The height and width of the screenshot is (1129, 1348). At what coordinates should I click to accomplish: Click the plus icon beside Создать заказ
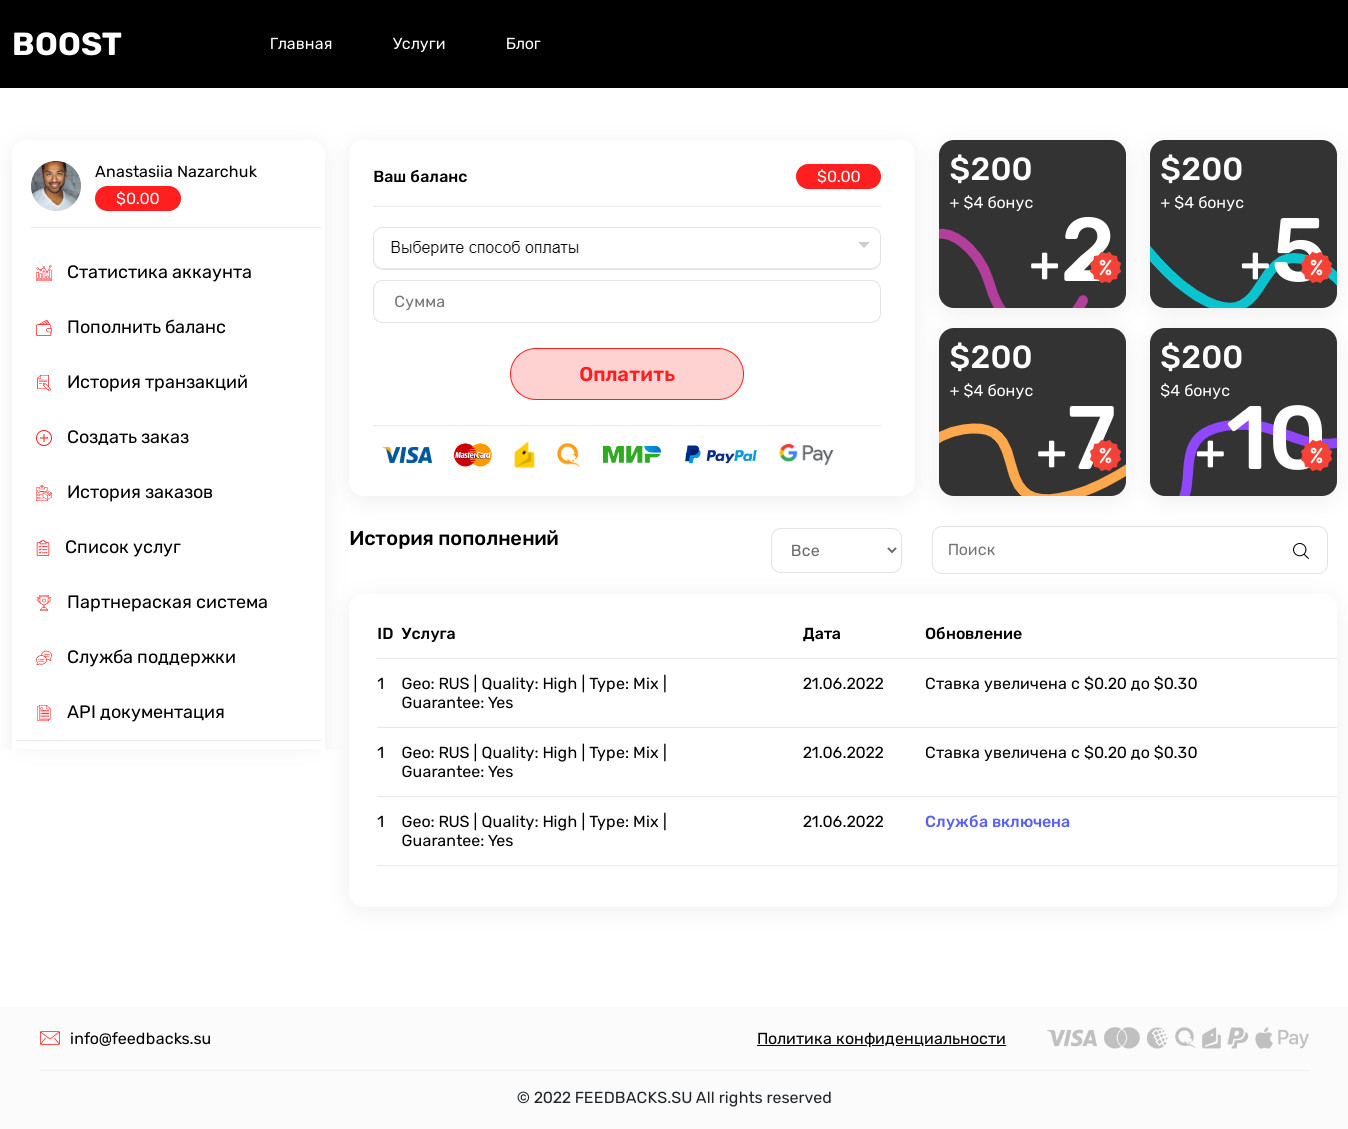pos(44,438)
